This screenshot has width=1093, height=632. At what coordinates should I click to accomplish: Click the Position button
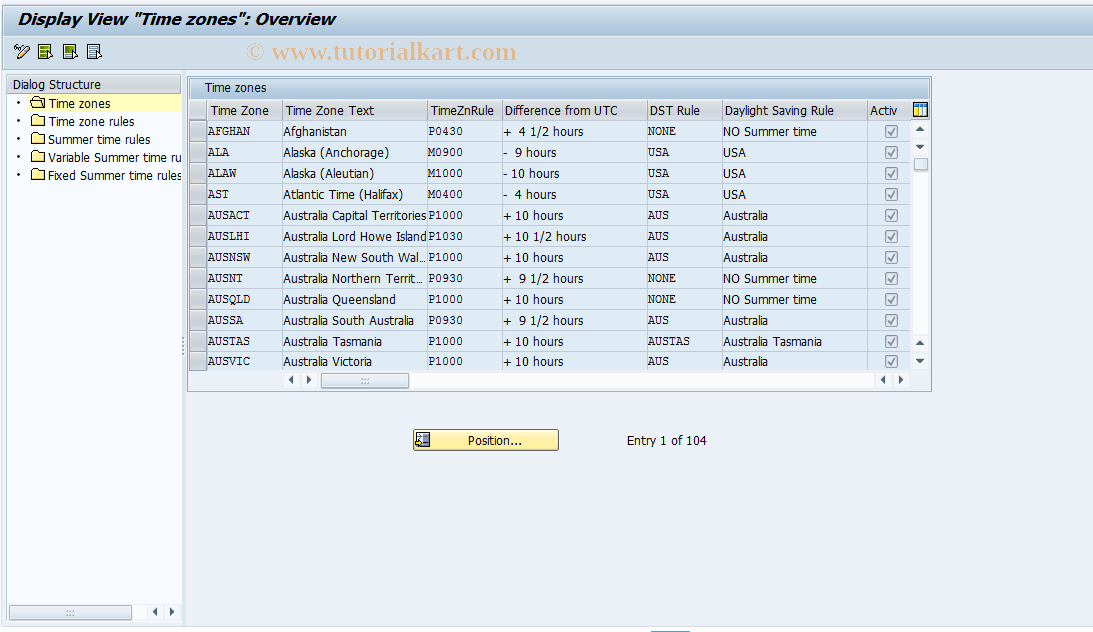click(495, 439)
